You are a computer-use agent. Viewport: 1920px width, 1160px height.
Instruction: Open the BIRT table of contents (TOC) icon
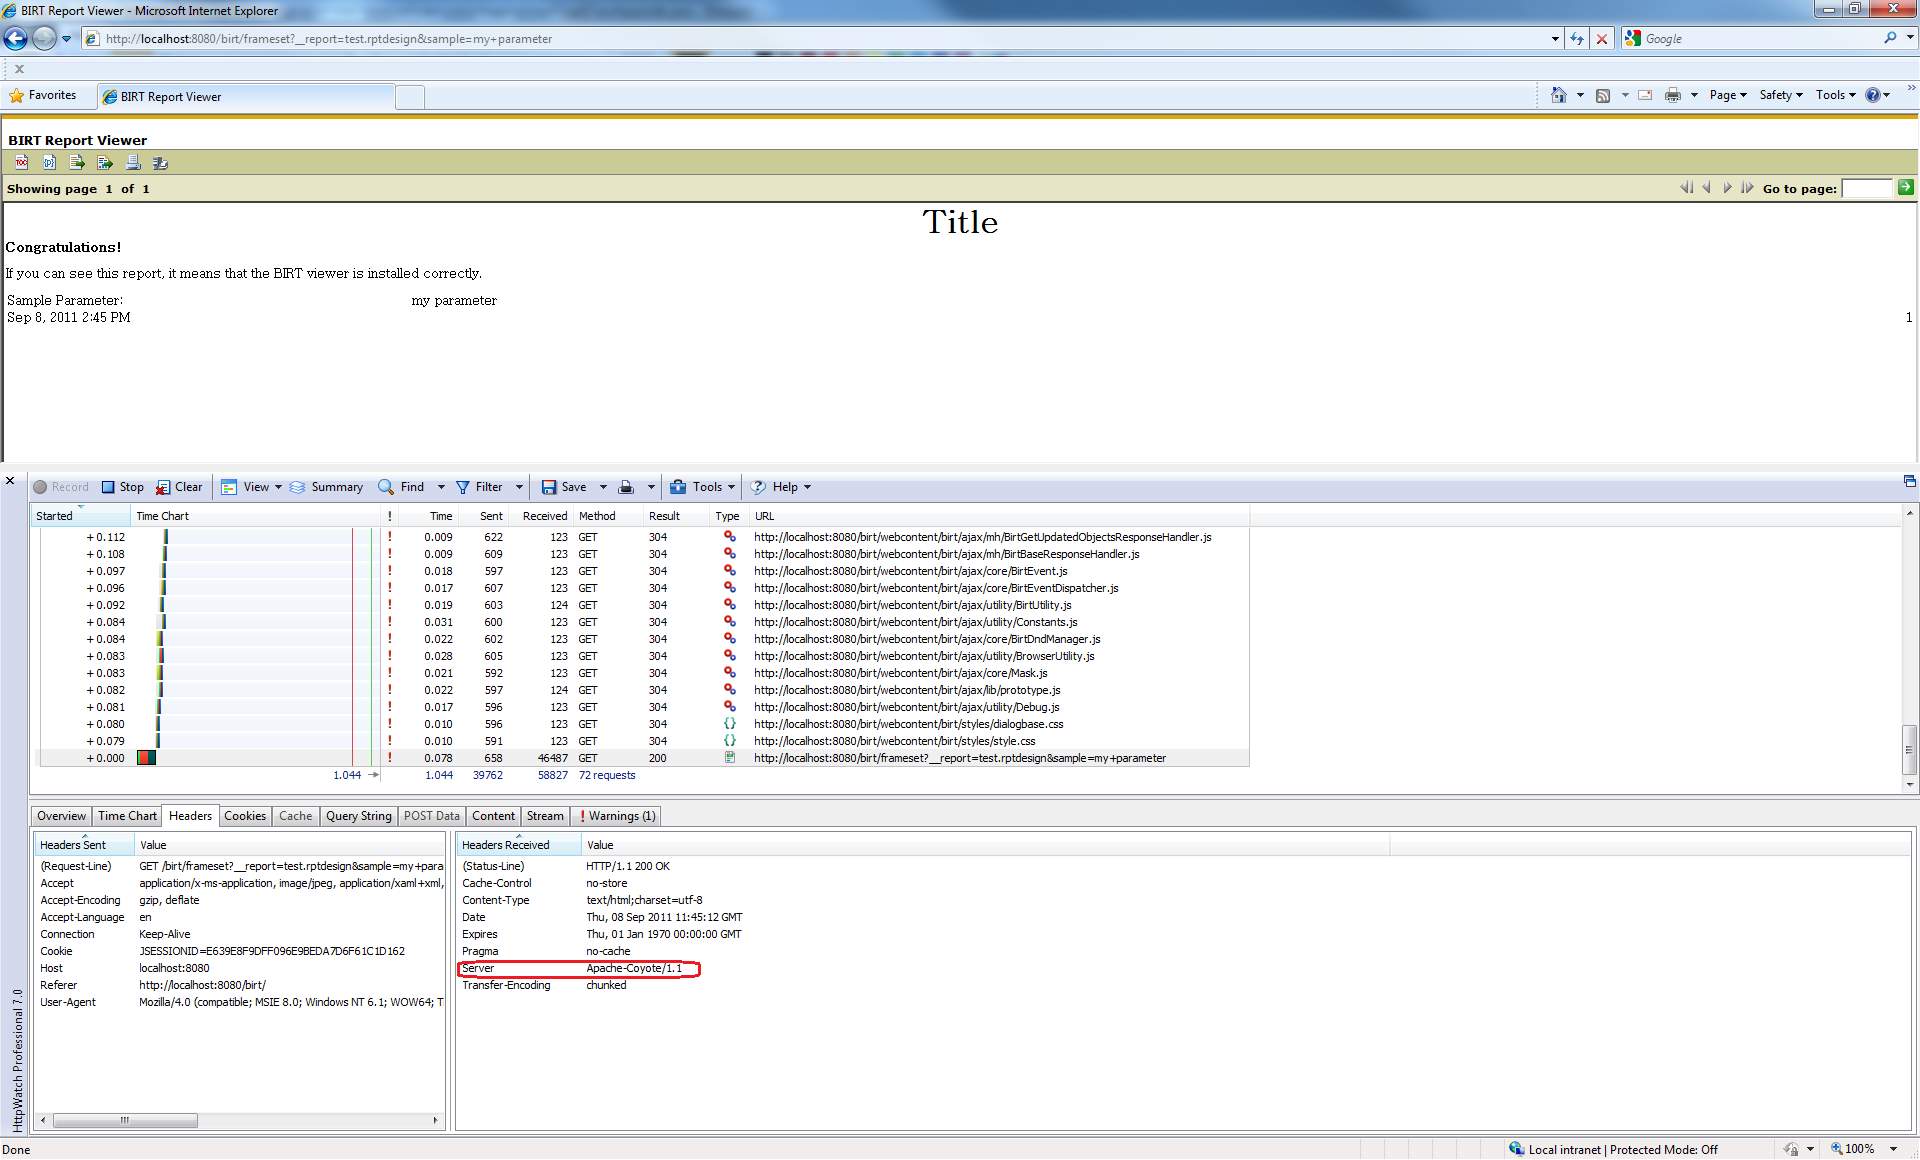[x=21, y=162]
